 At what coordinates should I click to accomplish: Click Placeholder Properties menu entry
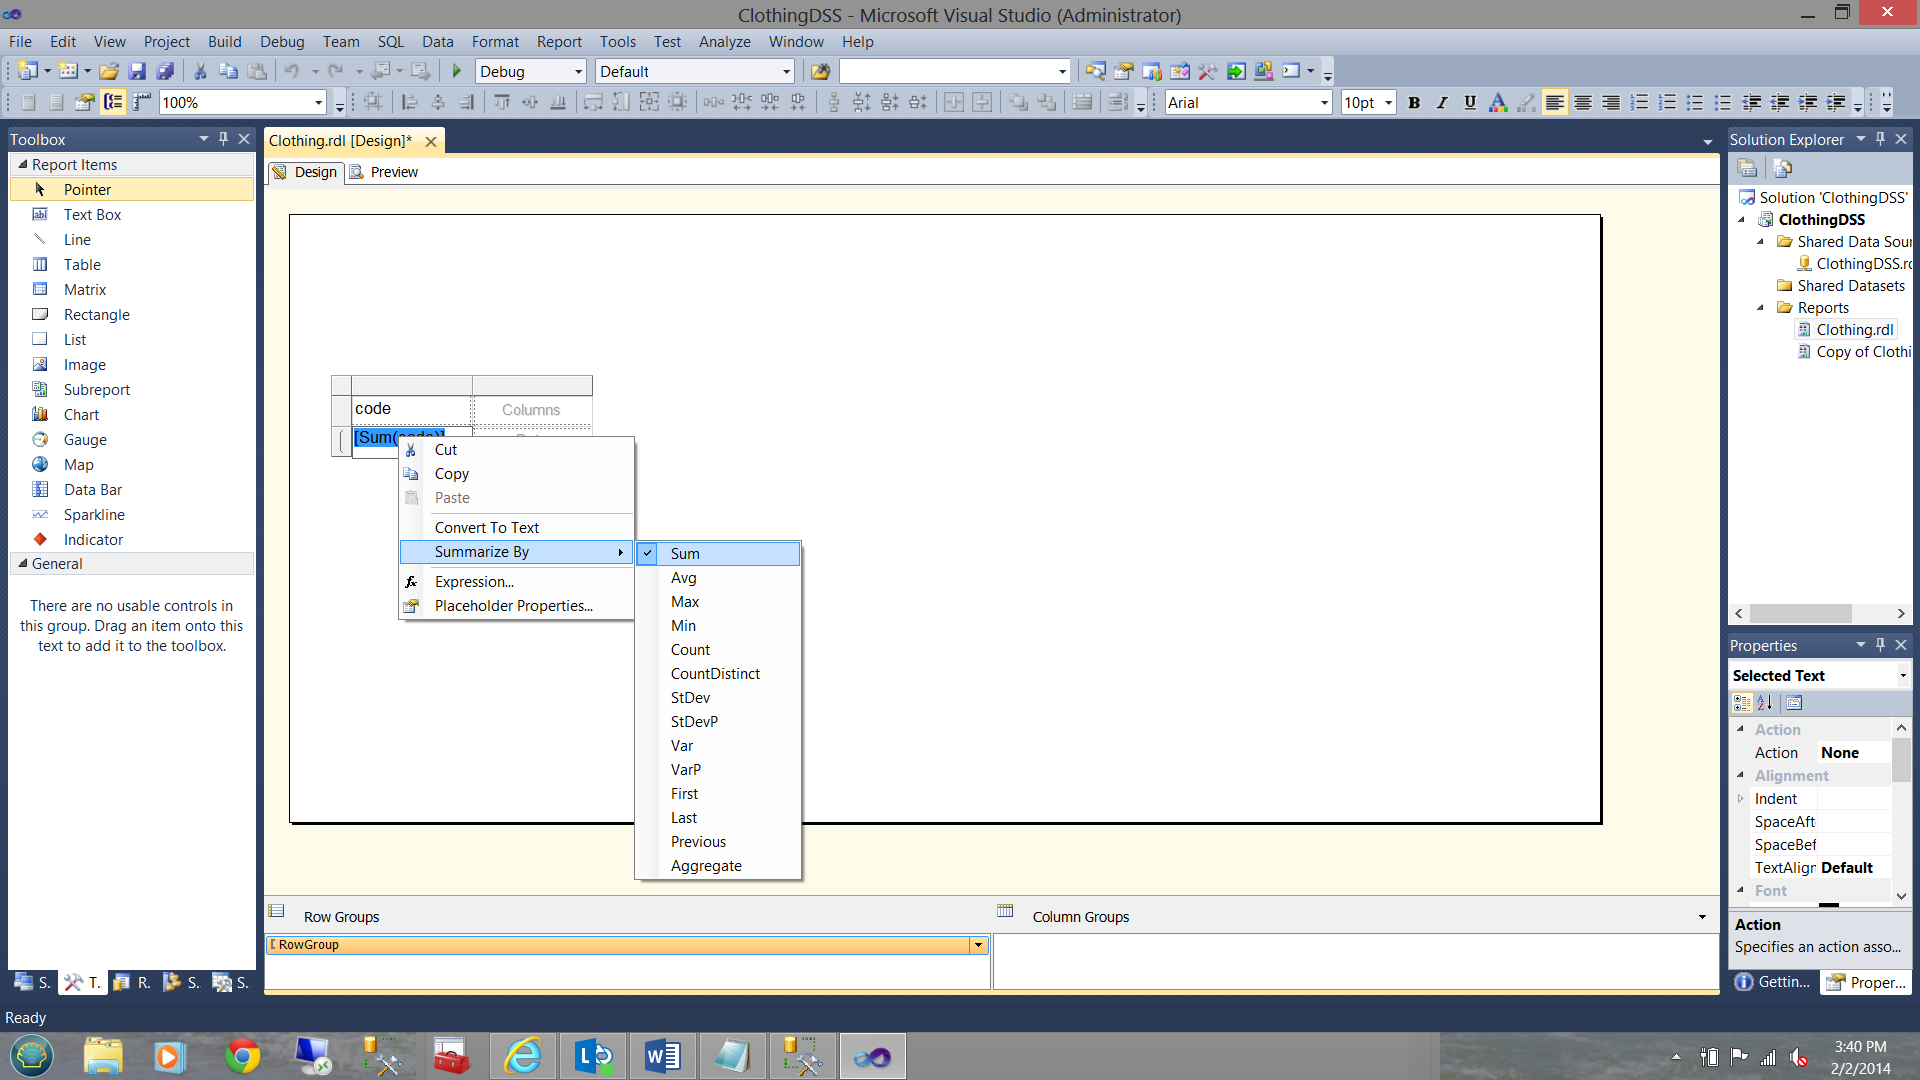tap(513, 606)
